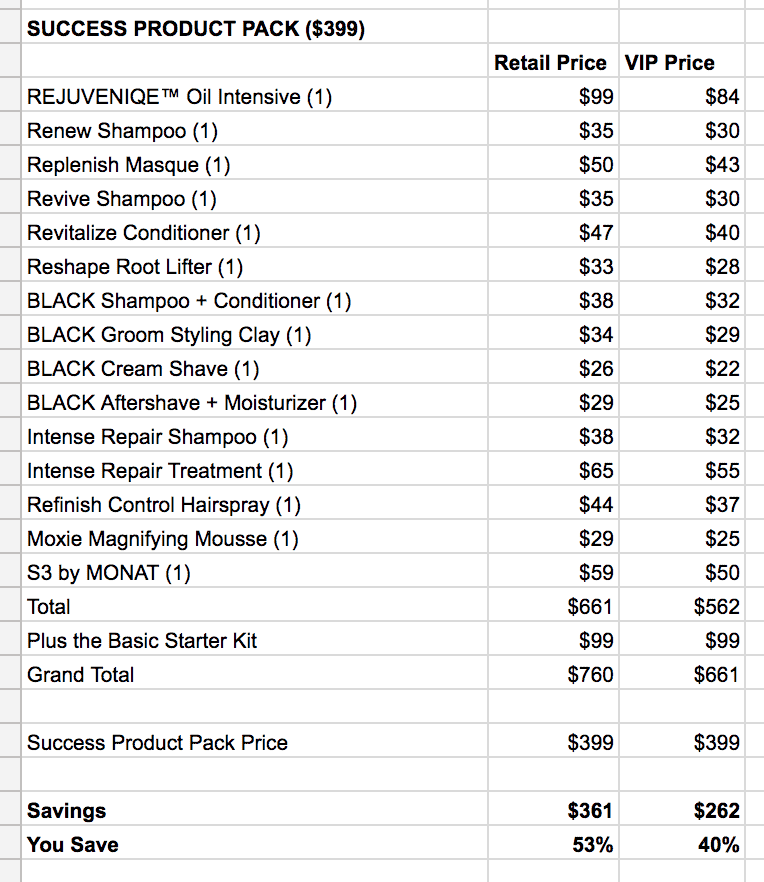Click the Renew Shampoo product cell

click(122, 131)
